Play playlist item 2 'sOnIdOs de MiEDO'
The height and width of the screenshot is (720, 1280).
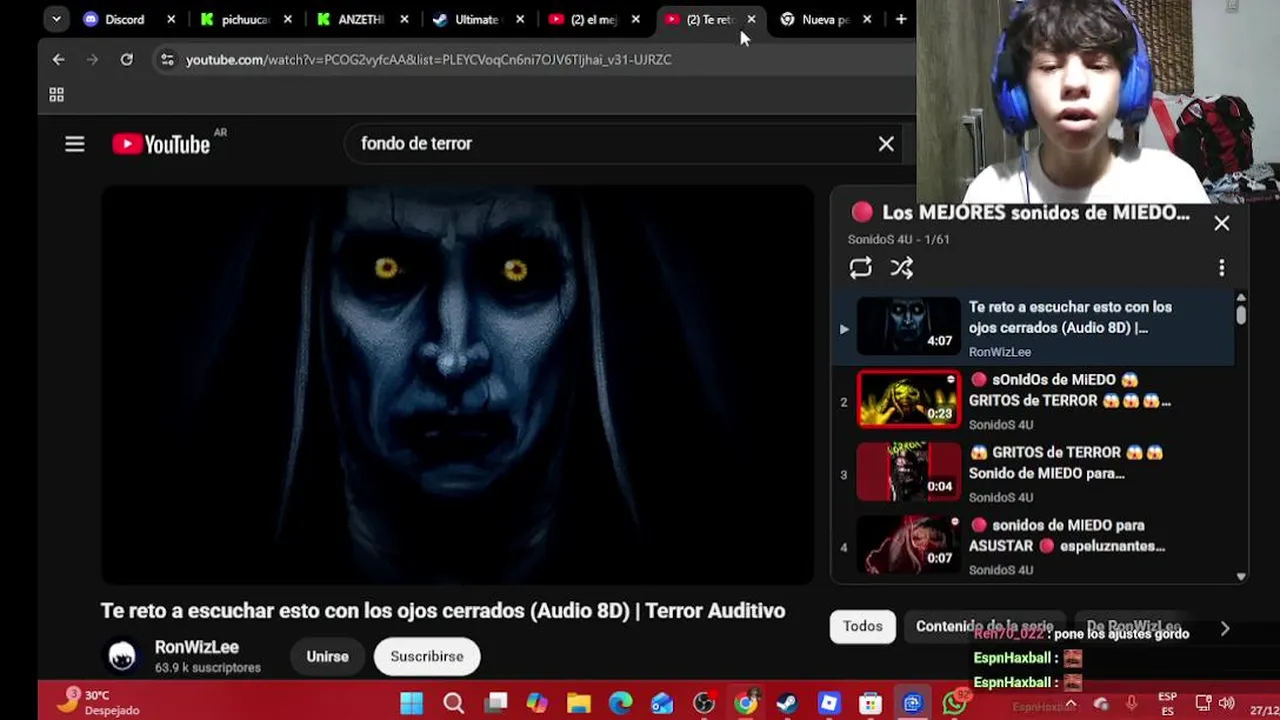click(x=1035, y=401)
